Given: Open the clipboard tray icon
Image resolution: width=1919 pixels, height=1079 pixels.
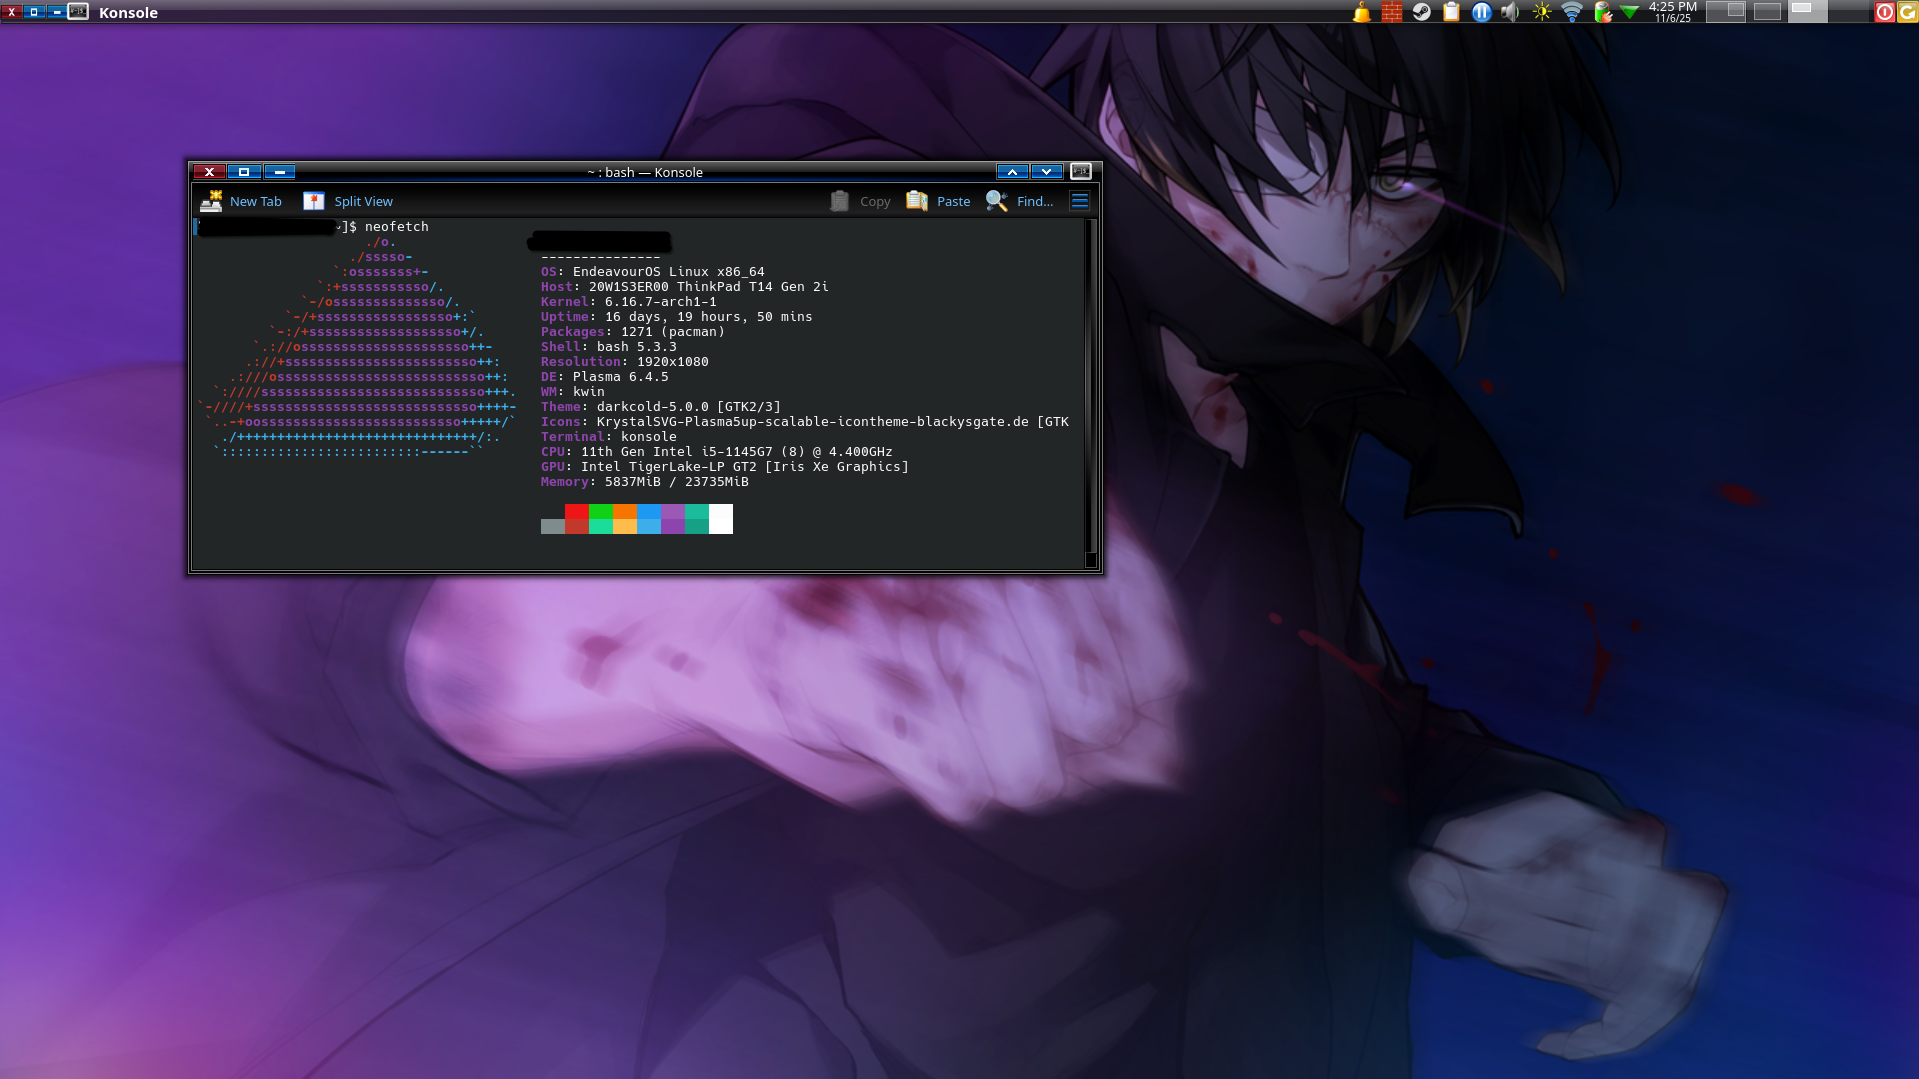Looking at the screenshot, I should click(1451, 12).
